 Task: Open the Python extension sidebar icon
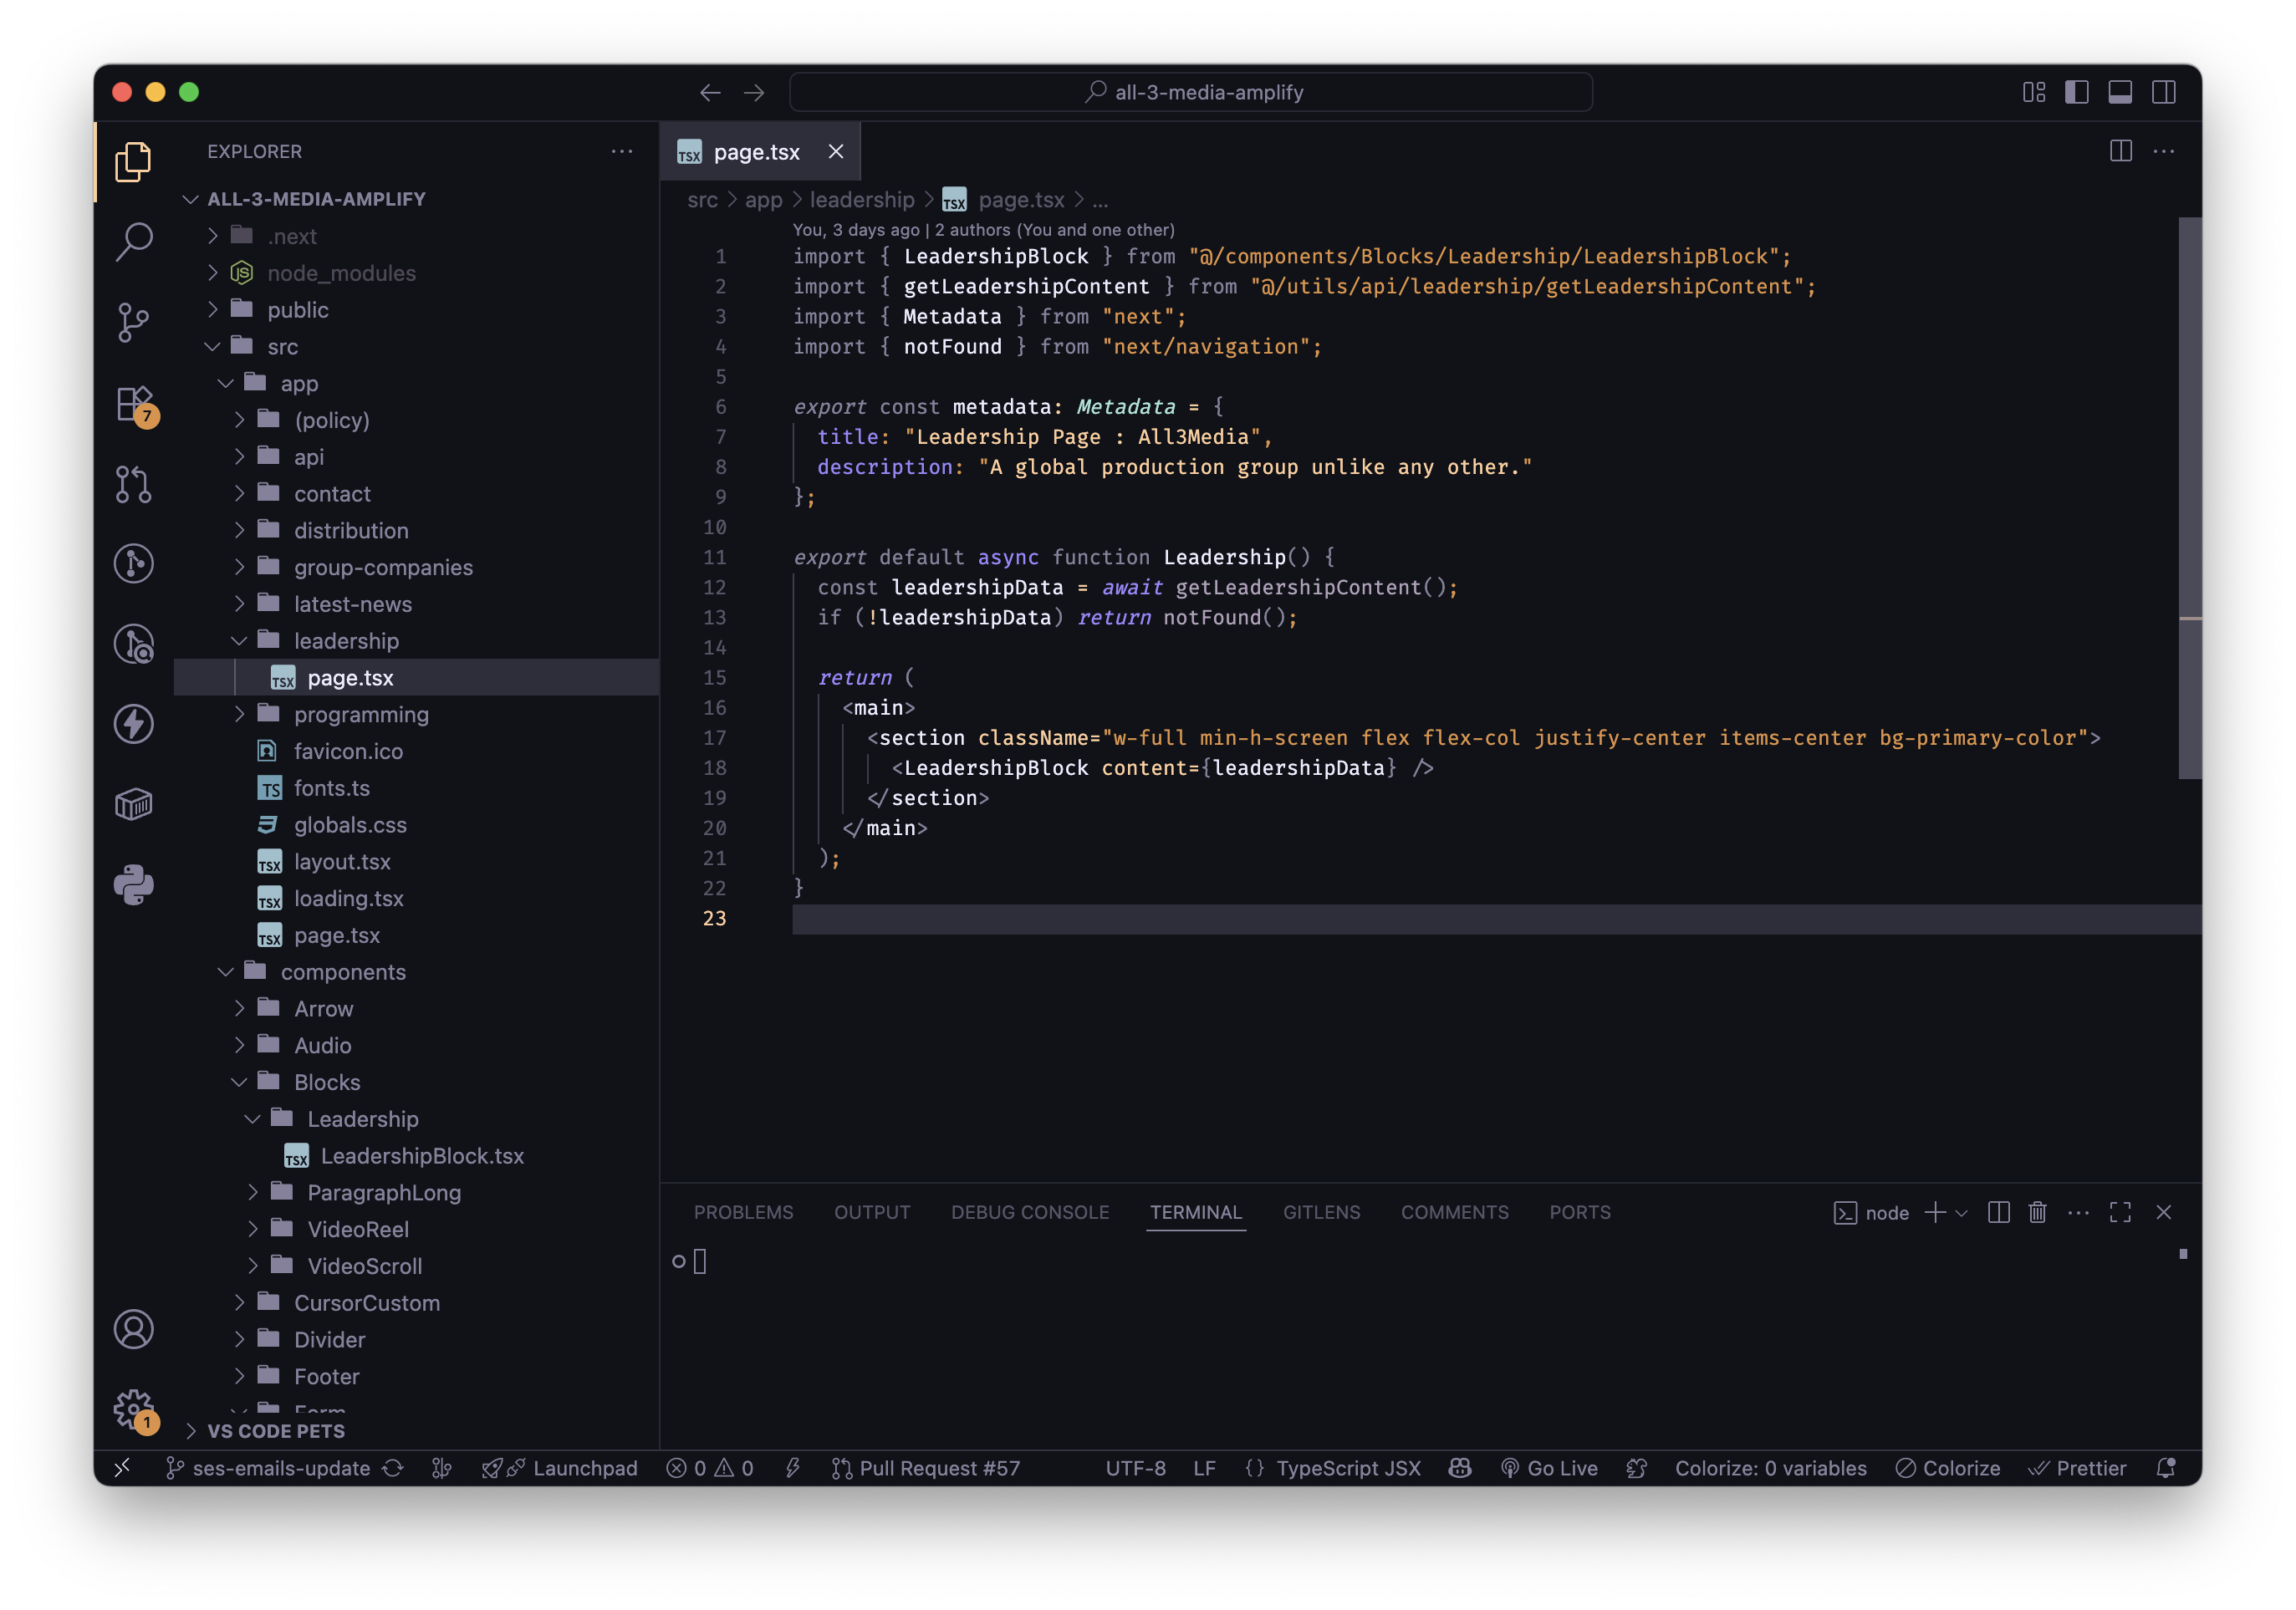coord(133,885)
